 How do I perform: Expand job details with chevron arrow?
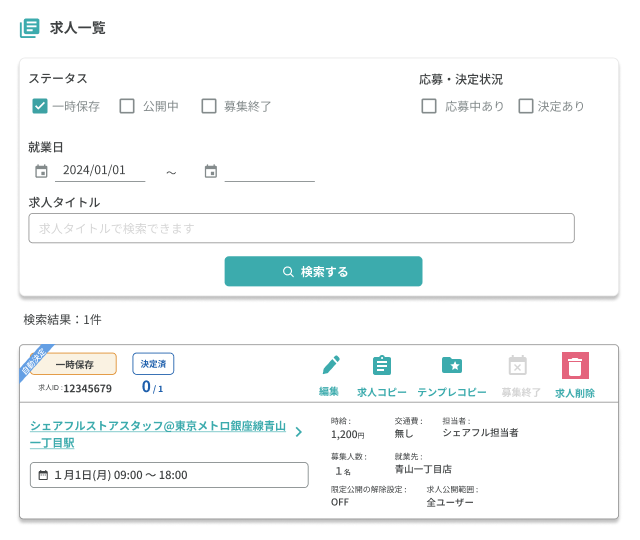(298, 433)
